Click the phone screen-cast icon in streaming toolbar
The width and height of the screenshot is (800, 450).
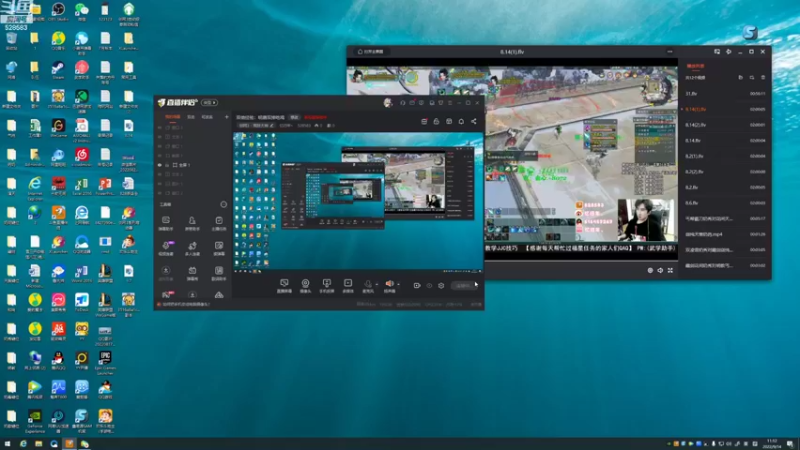[x=327, y=286]
